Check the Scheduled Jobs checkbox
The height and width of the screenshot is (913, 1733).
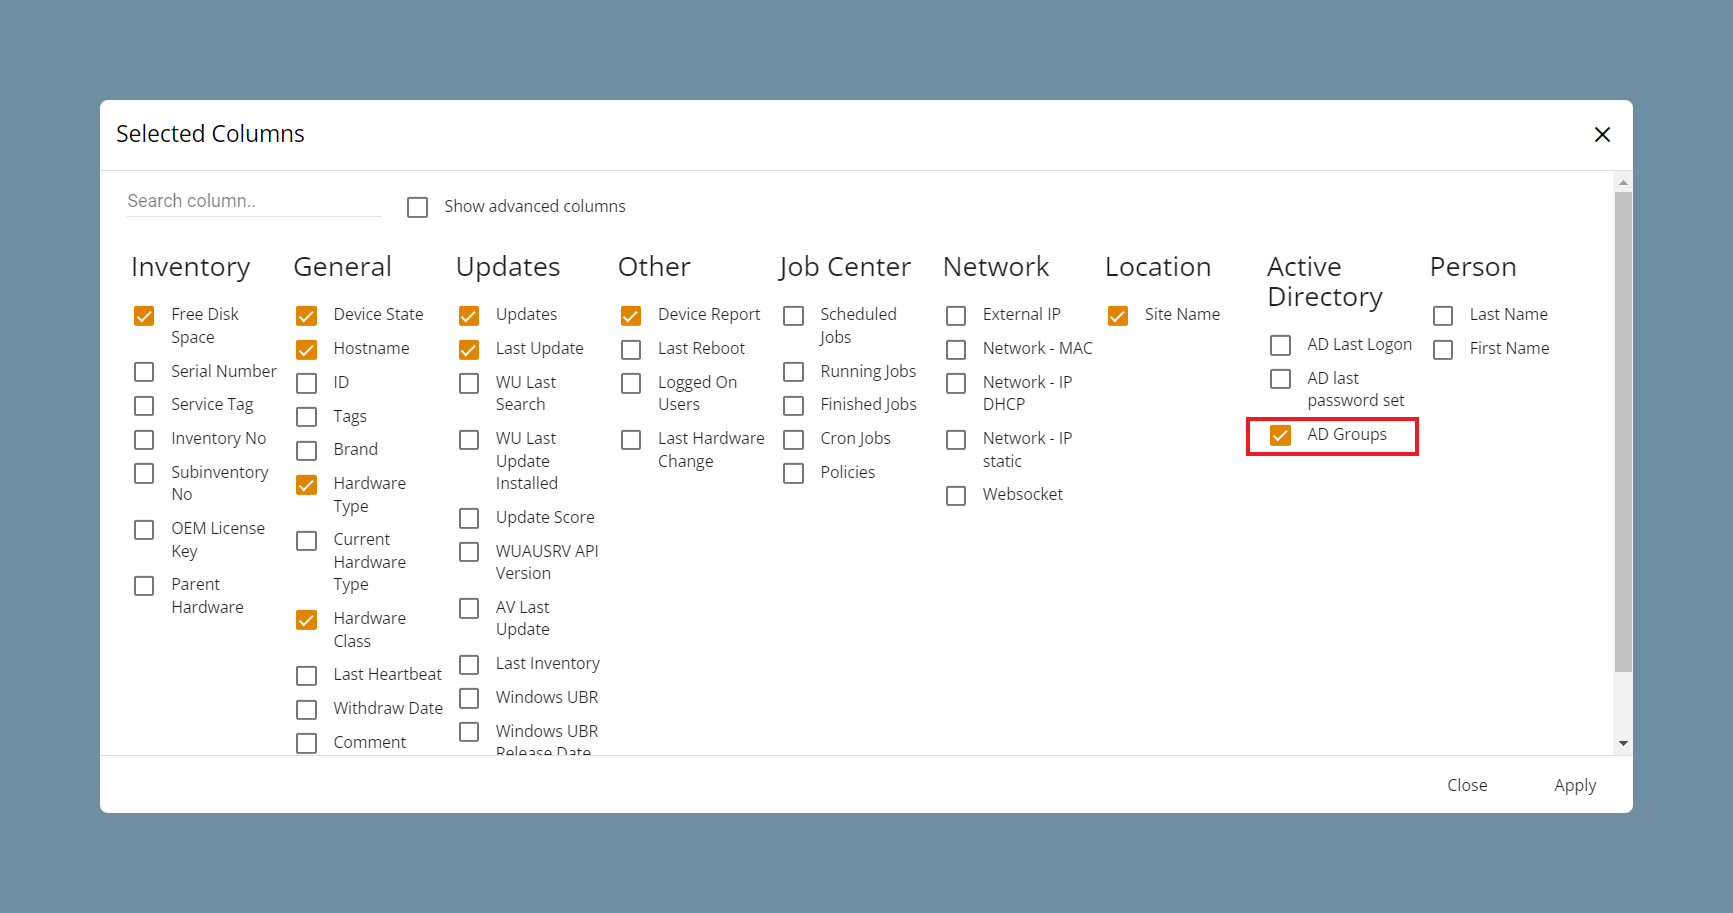[793, 316]
